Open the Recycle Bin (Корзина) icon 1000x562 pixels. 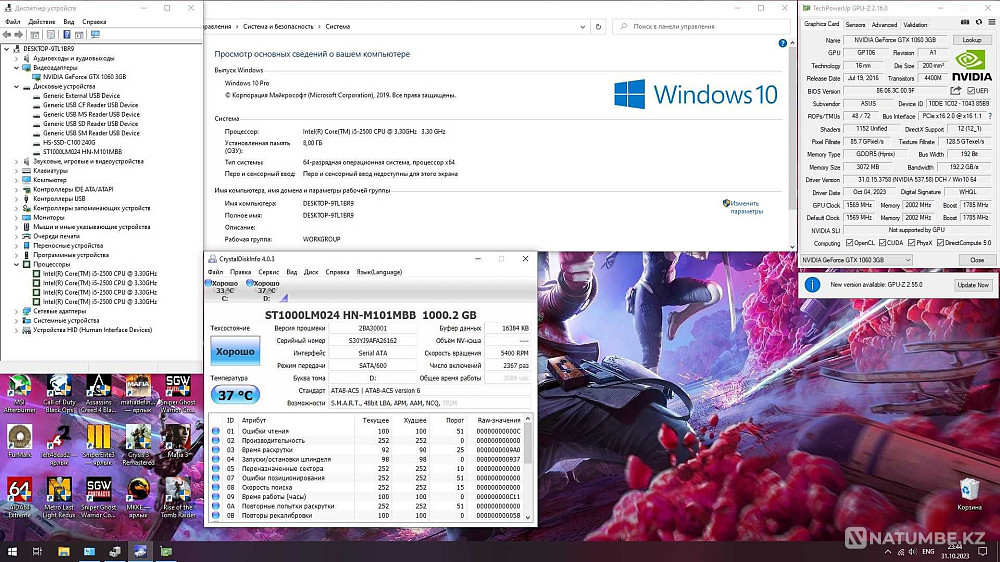pos(969,494)
